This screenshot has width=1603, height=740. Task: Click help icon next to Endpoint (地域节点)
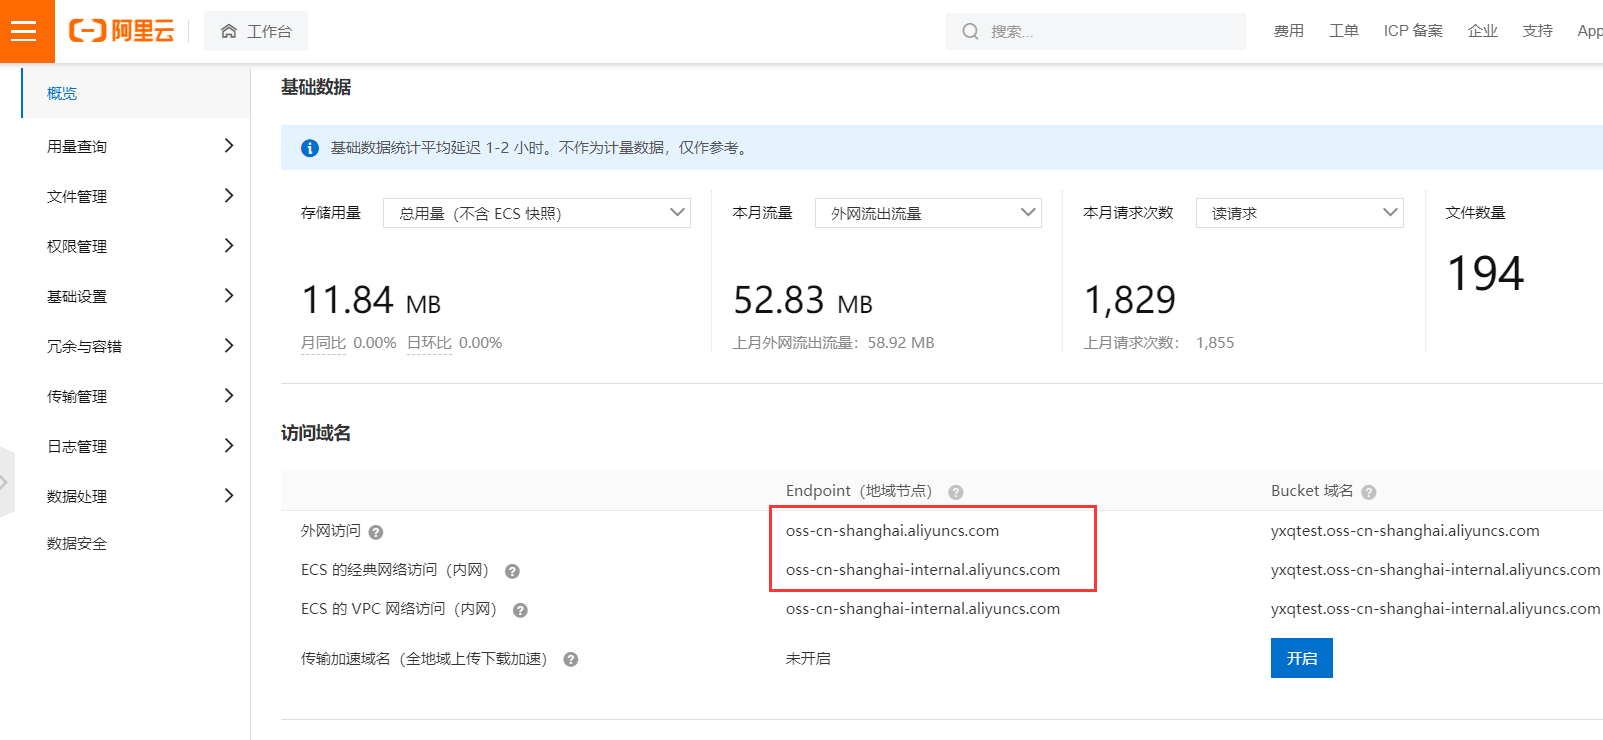pos(956,492)
